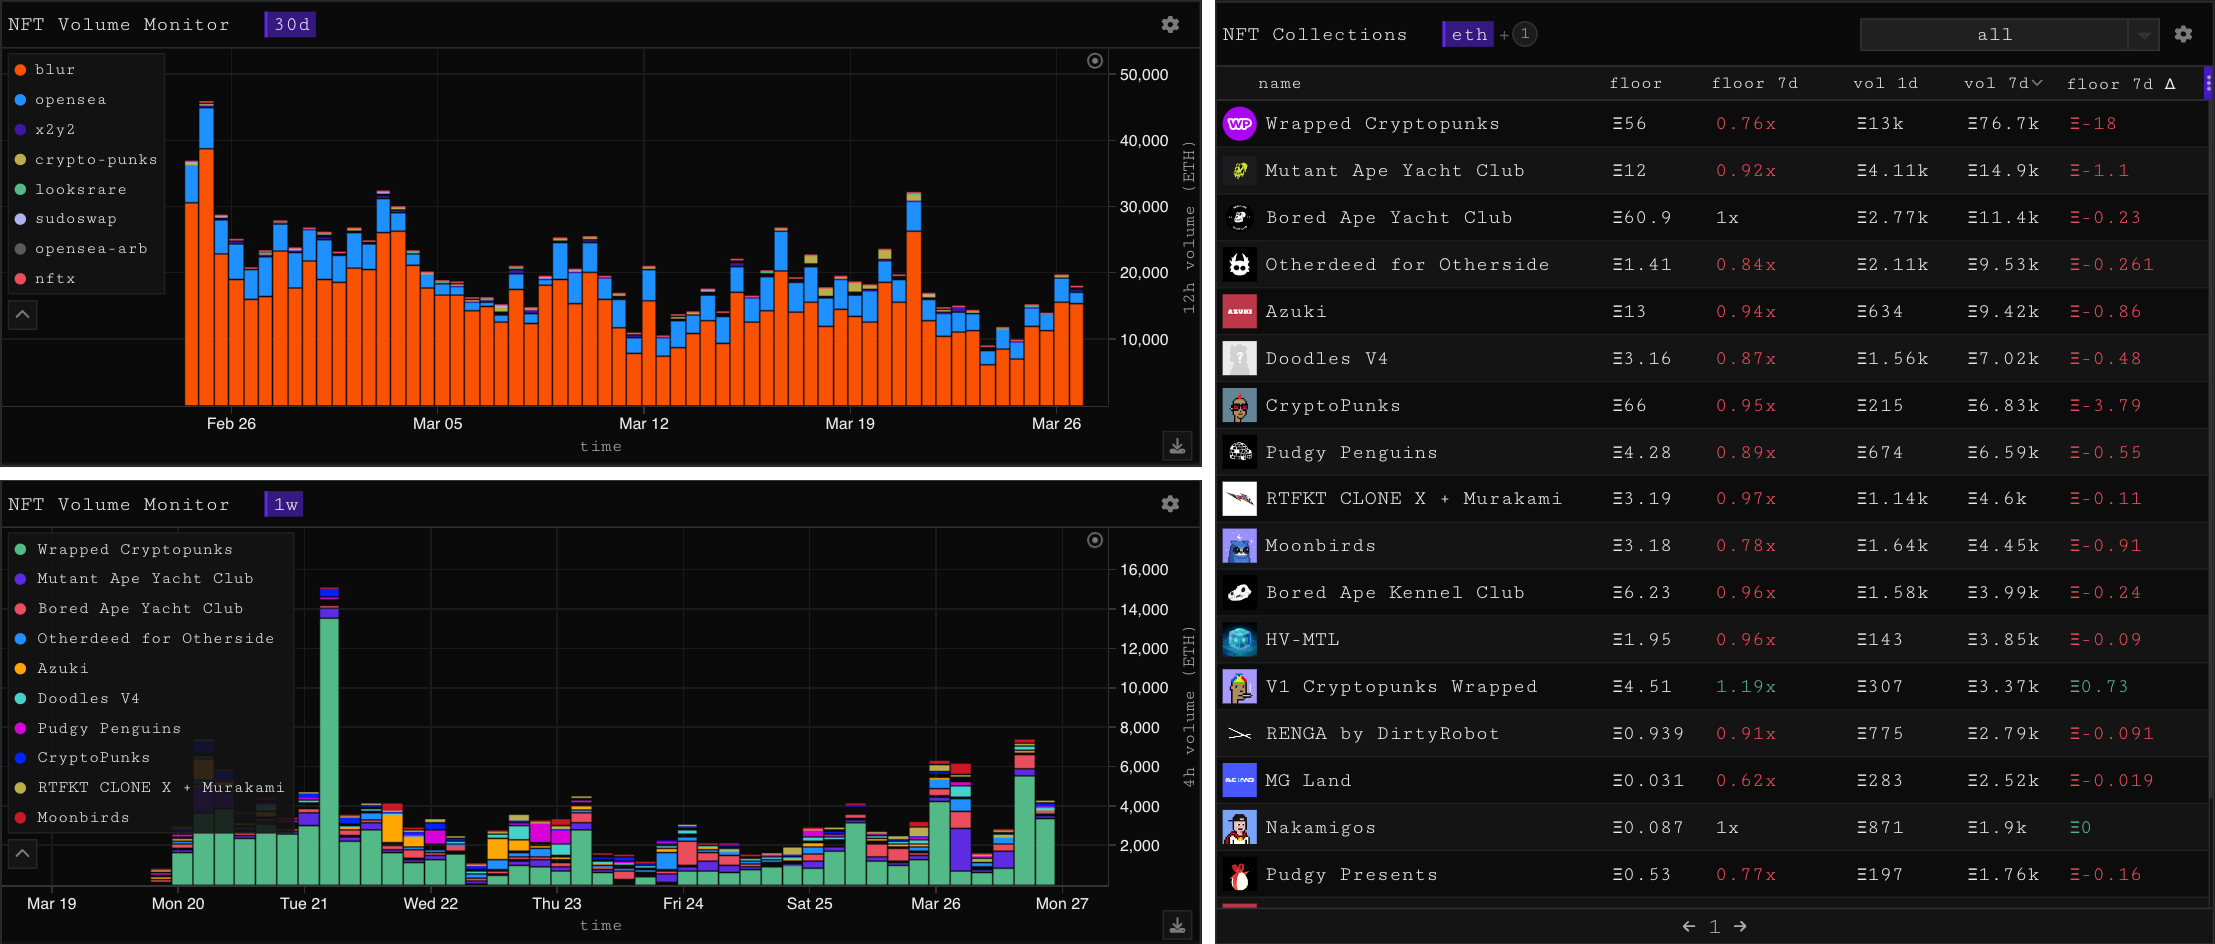Click the Bored Ape Kennel Club logo
This screenshot has width=2215, height=944.
(x=1240, y=593)
